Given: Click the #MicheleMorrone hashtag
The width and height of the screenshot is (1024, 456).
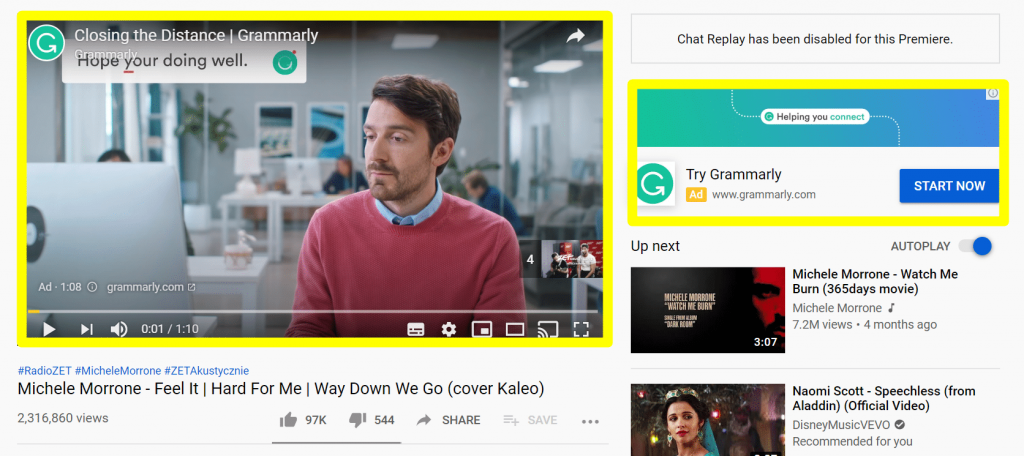Looking at the screenshot, I should coord(118,370).
